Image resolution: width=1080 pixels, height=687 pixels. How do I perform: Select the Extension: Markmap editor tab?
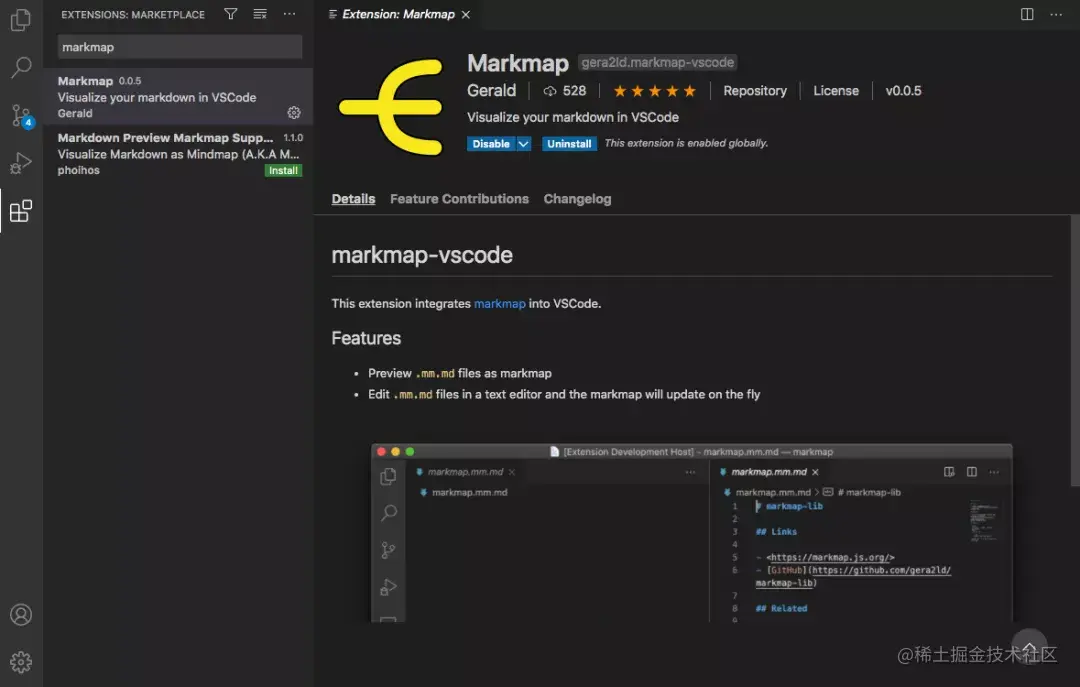(x=398, y=14)
